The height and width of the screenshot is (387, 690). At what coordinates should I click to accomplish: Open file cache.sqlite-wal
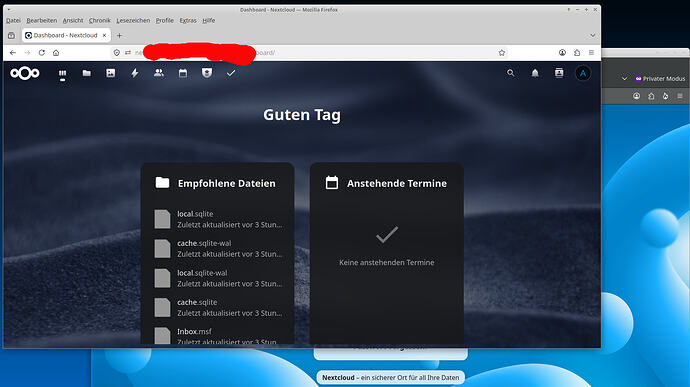click(218, 249)
